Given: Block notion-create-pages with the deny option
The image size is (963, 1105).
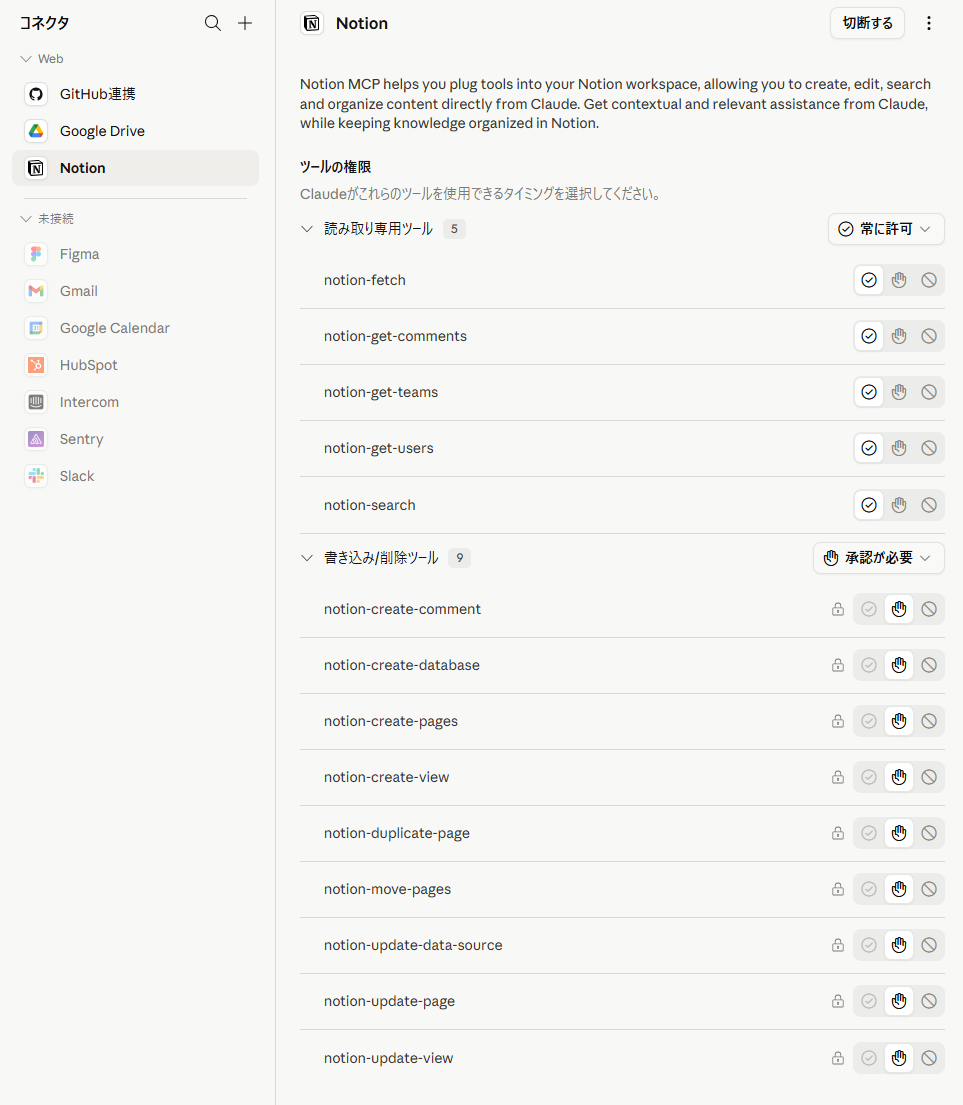Looking at the screenshot, I should point(929,721).
